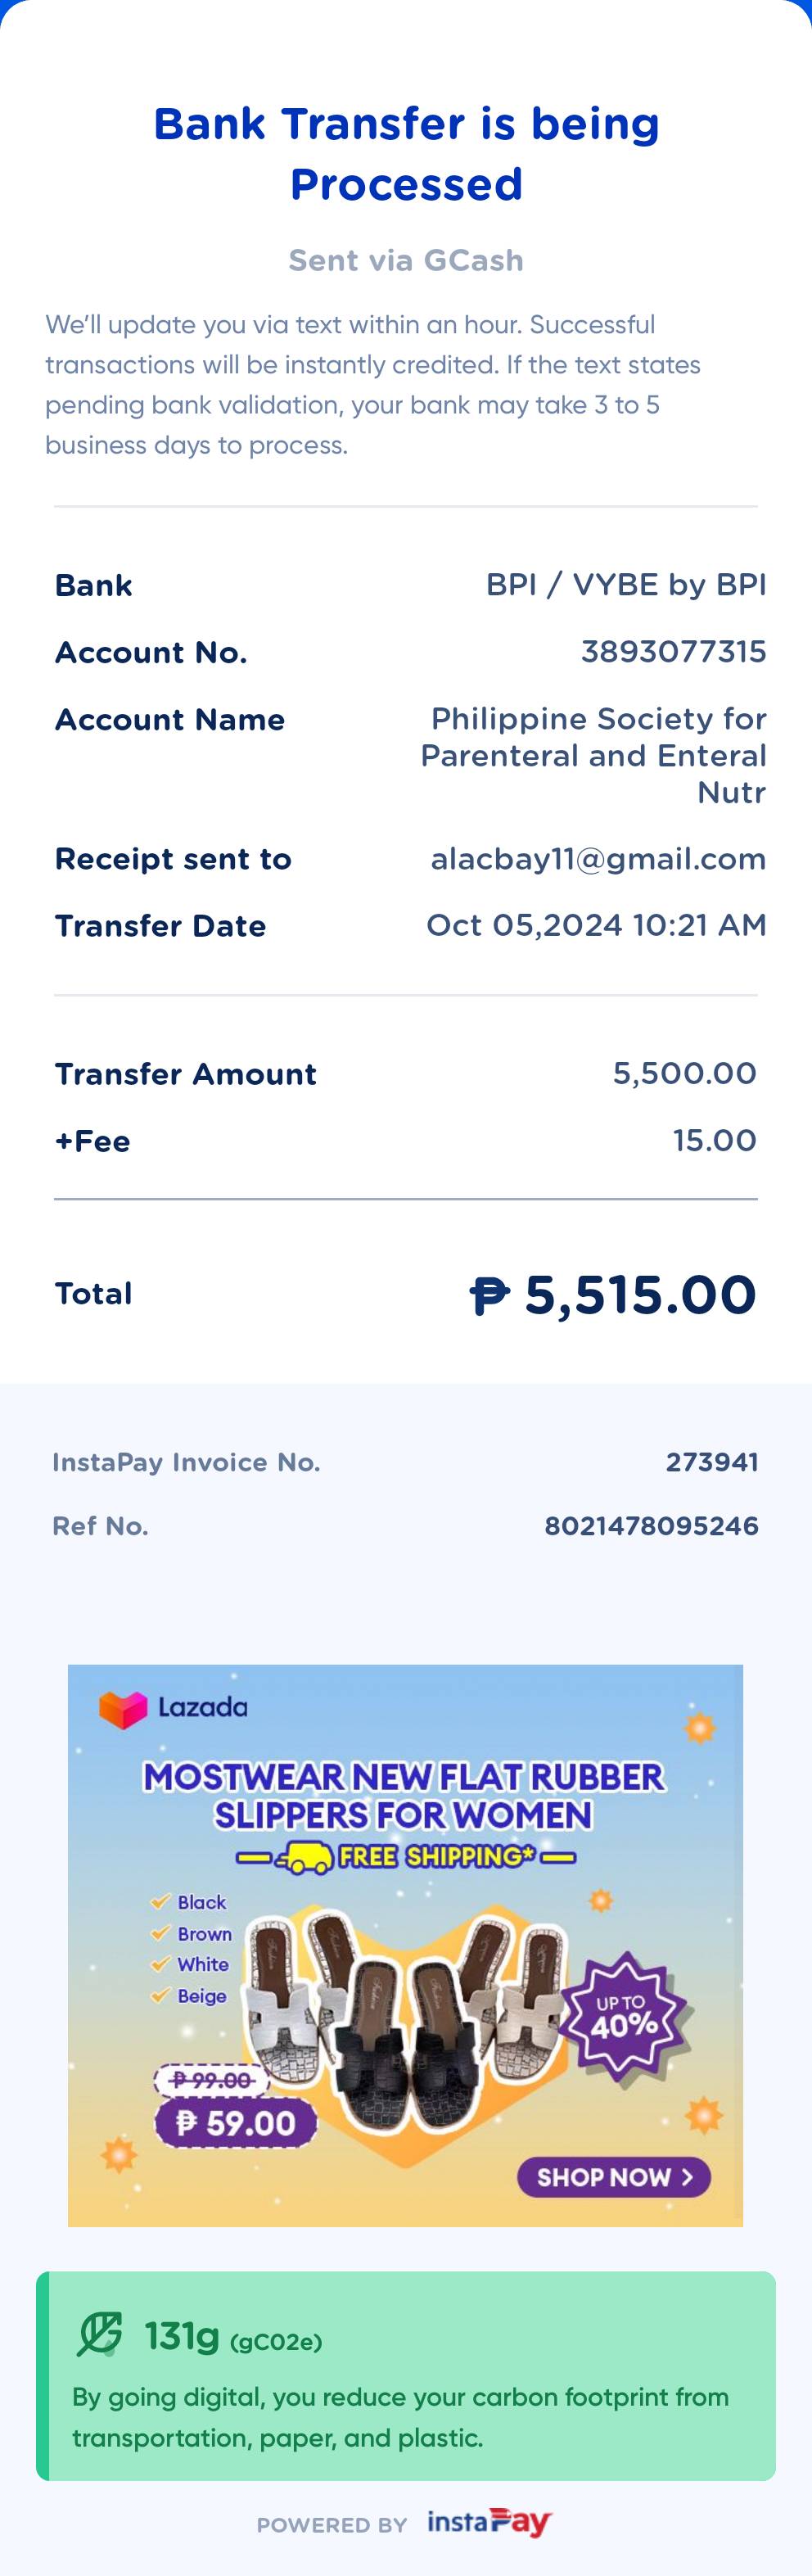Click the Brown color checkmark in the ad
This screenshot has height=2576, width=812.
pyautogui.click(x=160, y=1934)
